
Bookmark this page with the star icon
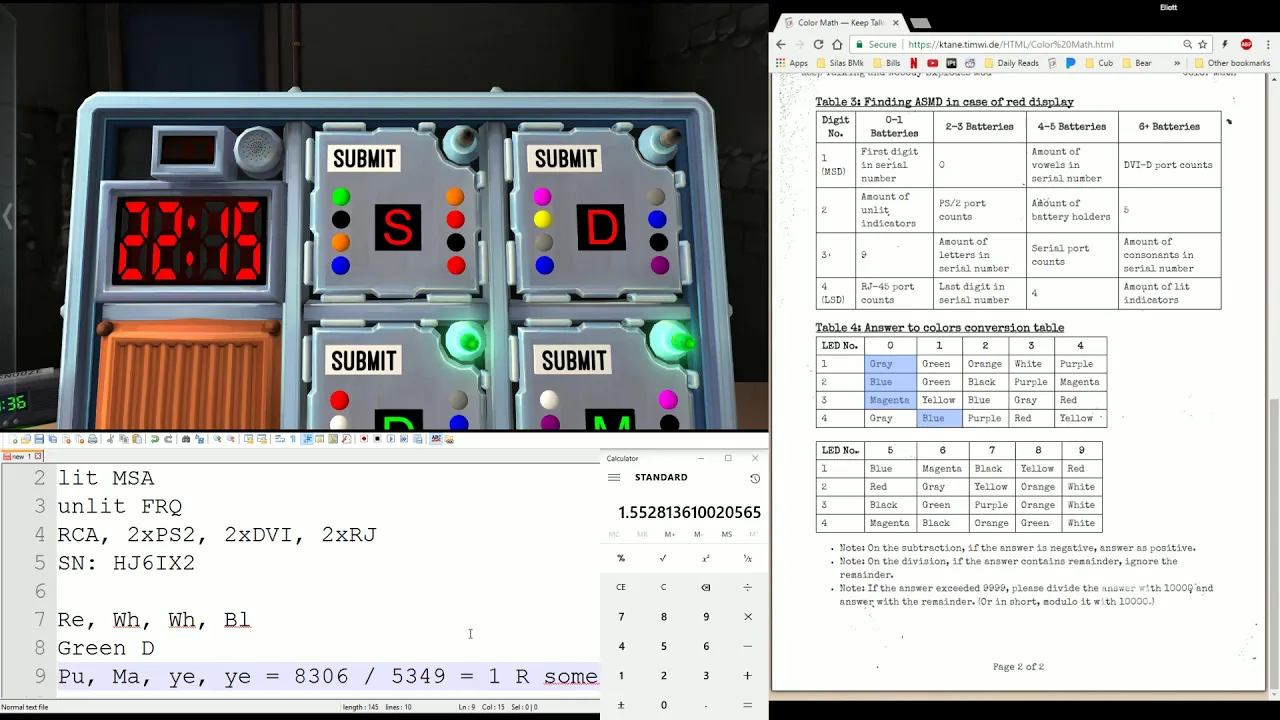coord(1202,44)
